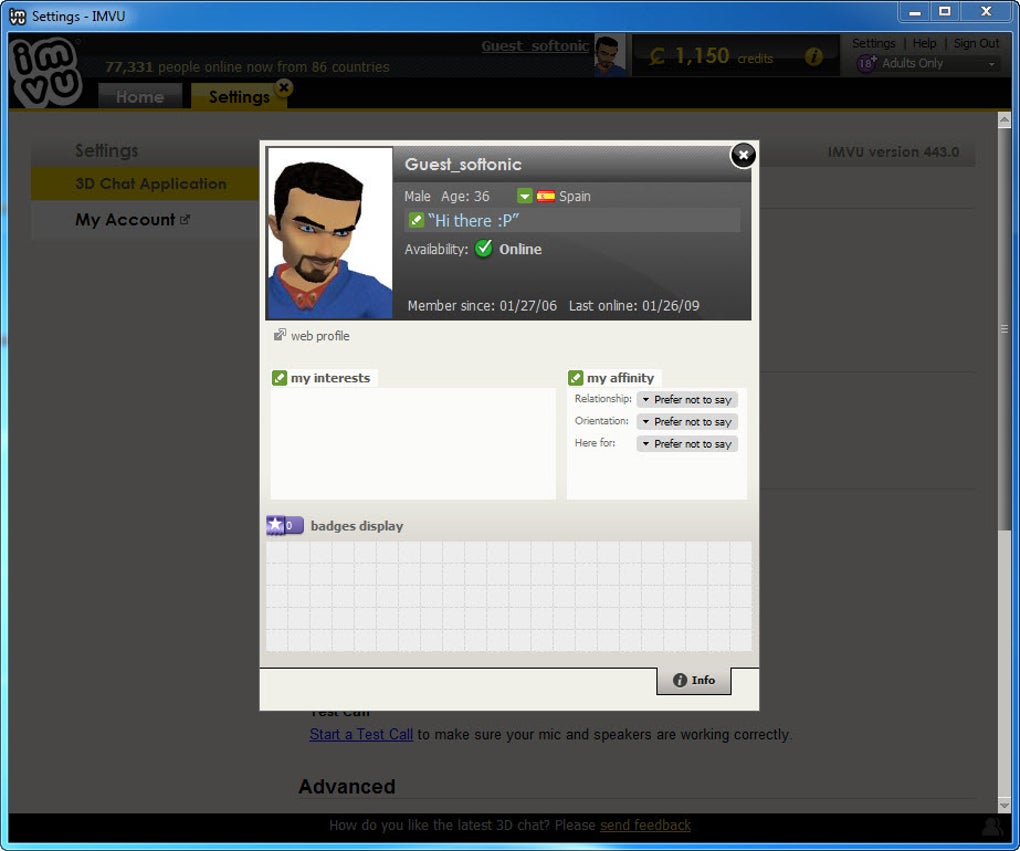Click the scrollbar down arrow

[1004, 805]
